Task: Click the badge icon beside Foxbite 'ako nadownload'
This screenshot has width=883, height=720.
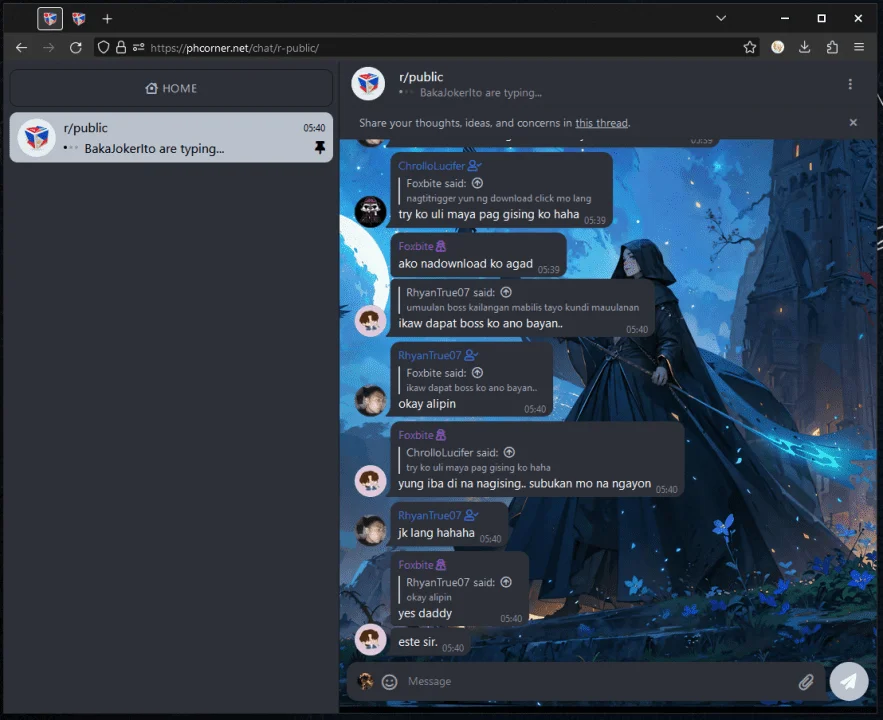Action: [441, 246]
